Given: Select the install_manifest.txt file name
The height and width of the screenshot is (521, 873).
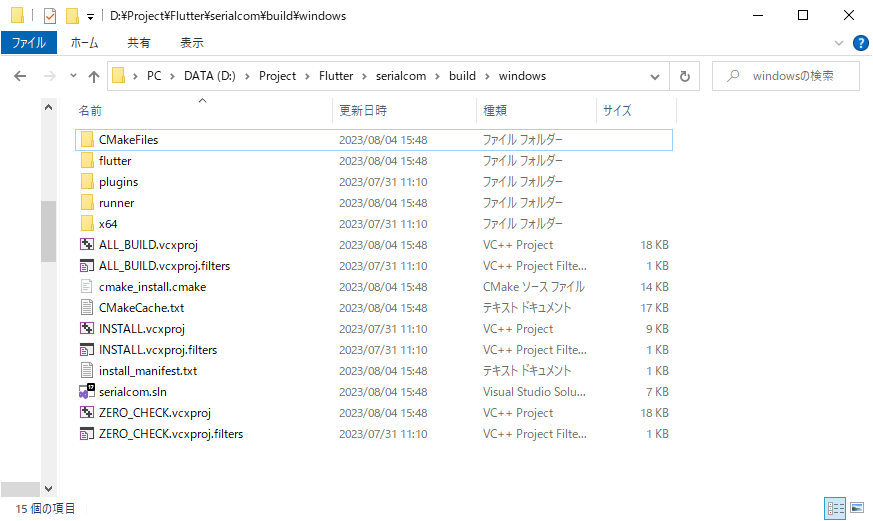Looking at the screenshot, I should (148, 371).
